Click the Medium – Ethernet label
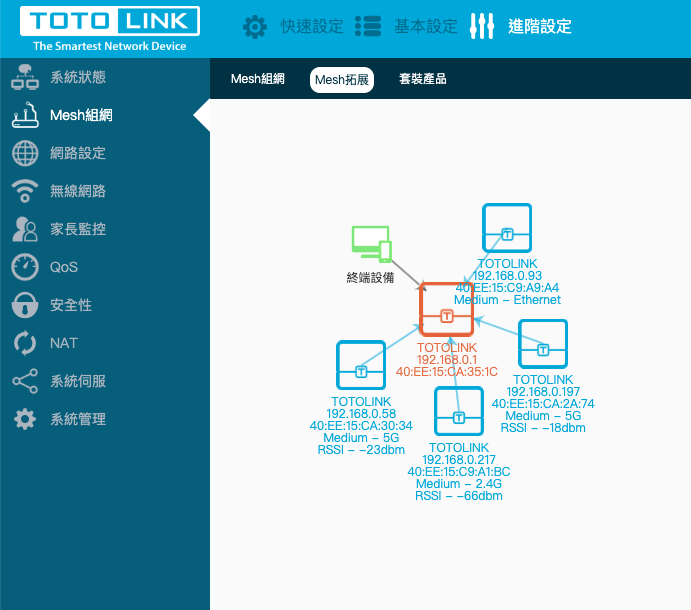Screen dimensions: 691x610 point(507,300)
